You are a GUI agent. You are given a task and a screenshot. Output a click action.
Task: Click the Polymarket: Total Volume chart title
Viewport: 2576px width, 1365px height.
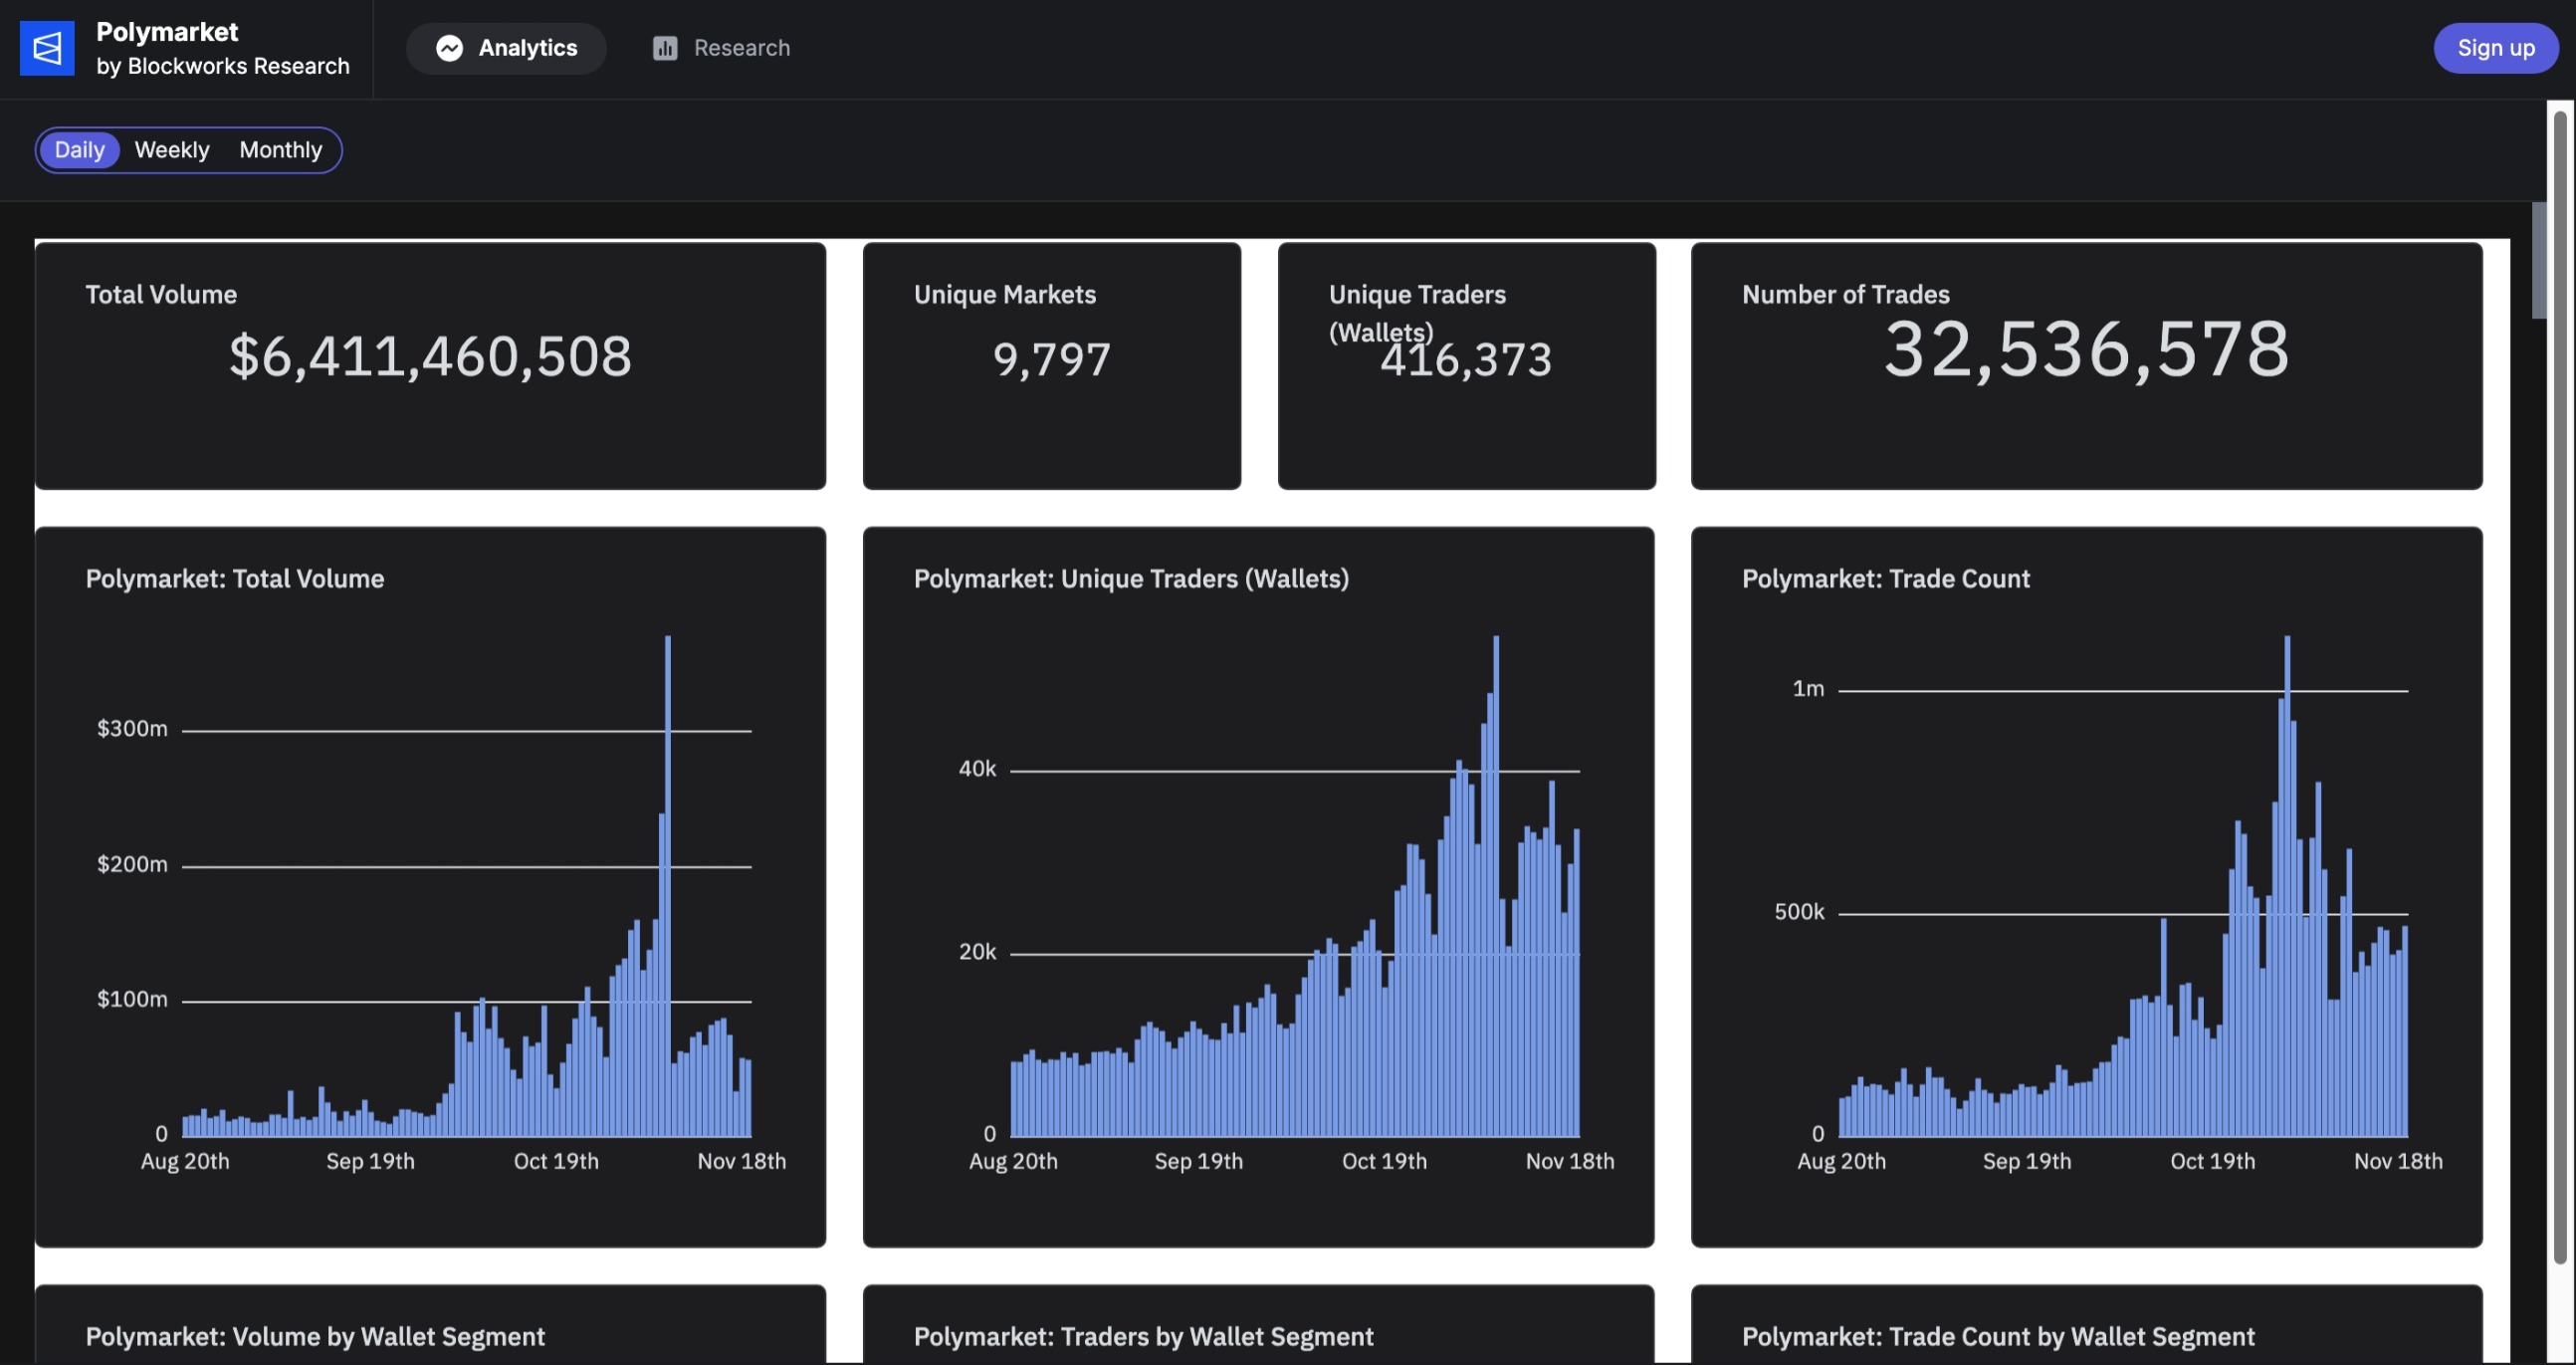click(x=235, y=579)
